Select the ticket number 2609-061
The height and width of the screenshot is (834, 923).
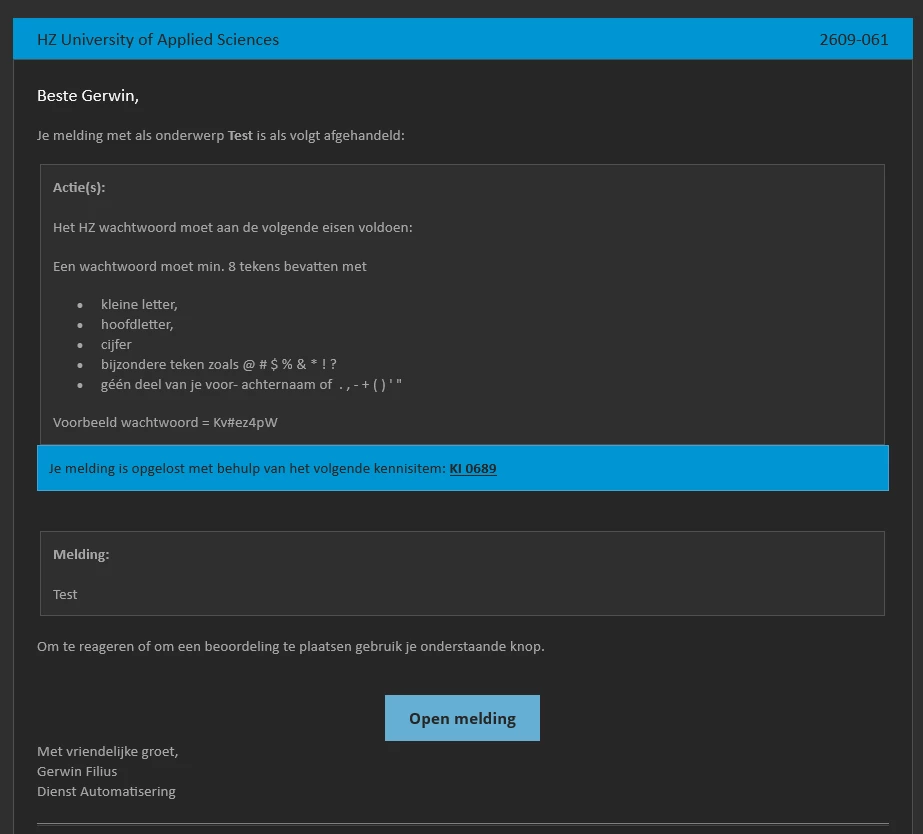854,39
